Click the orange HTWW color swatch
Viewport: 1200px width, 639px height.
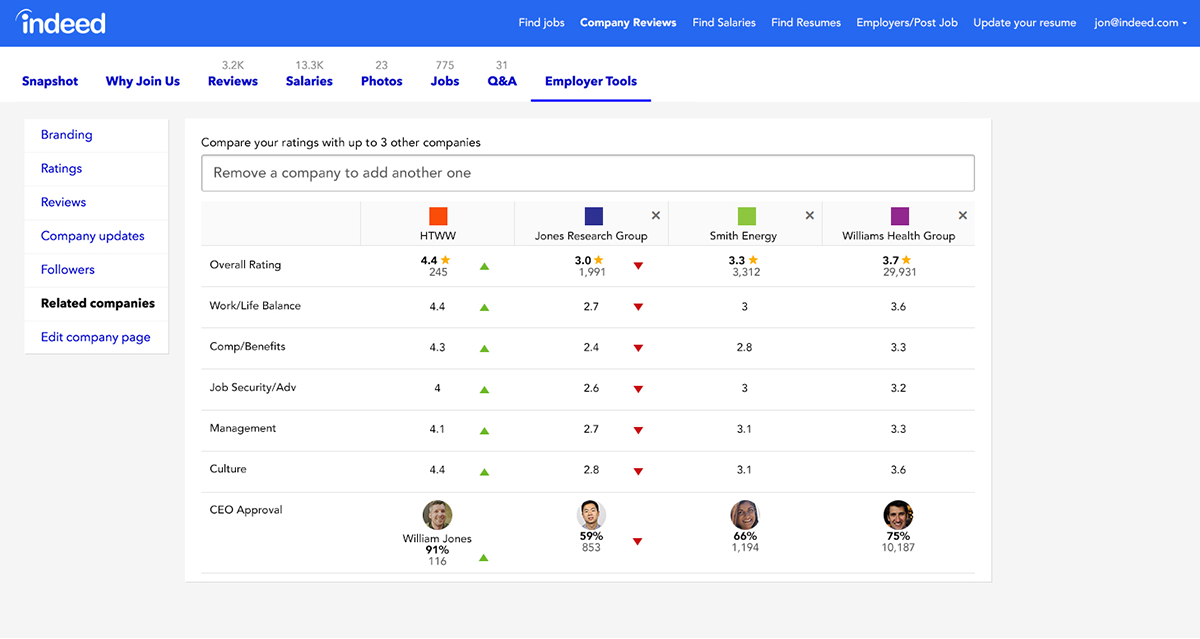[438, 216]
